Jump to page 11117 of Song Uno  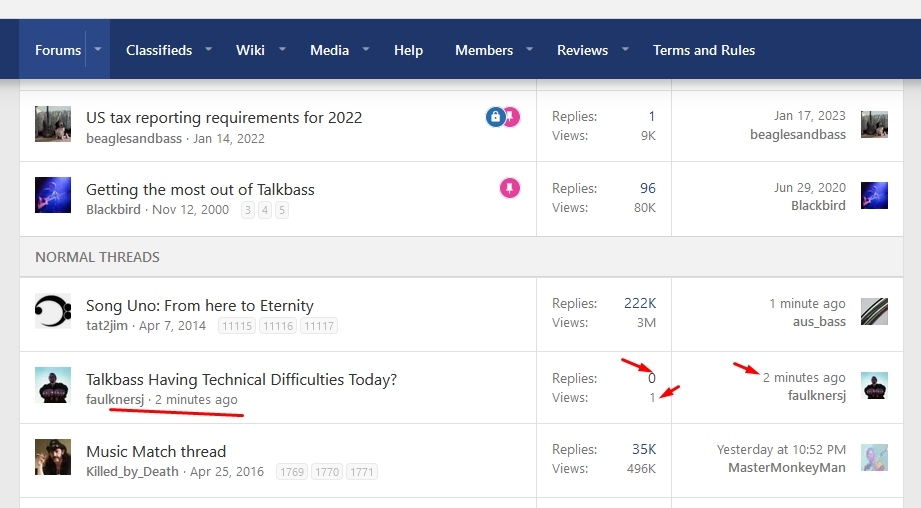(319, 326)
